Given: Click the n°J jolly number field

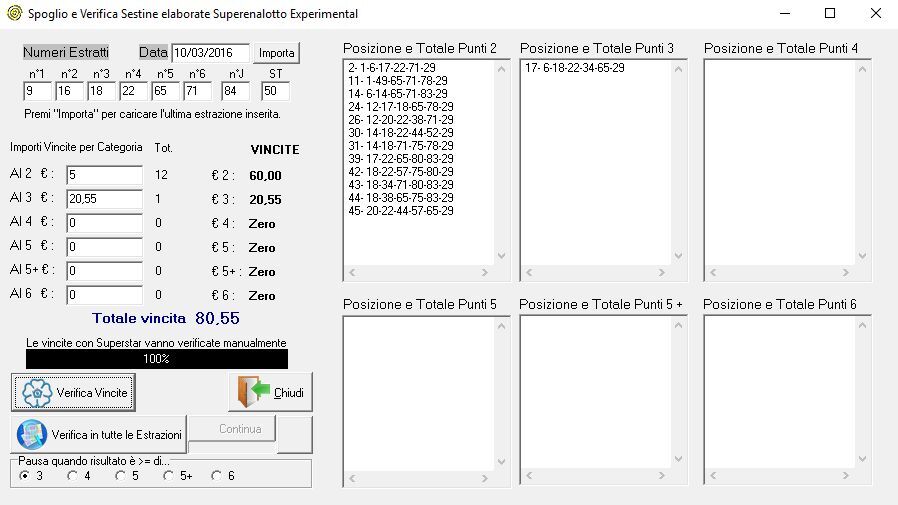Looking at the screenshot, I should (236, 92).
